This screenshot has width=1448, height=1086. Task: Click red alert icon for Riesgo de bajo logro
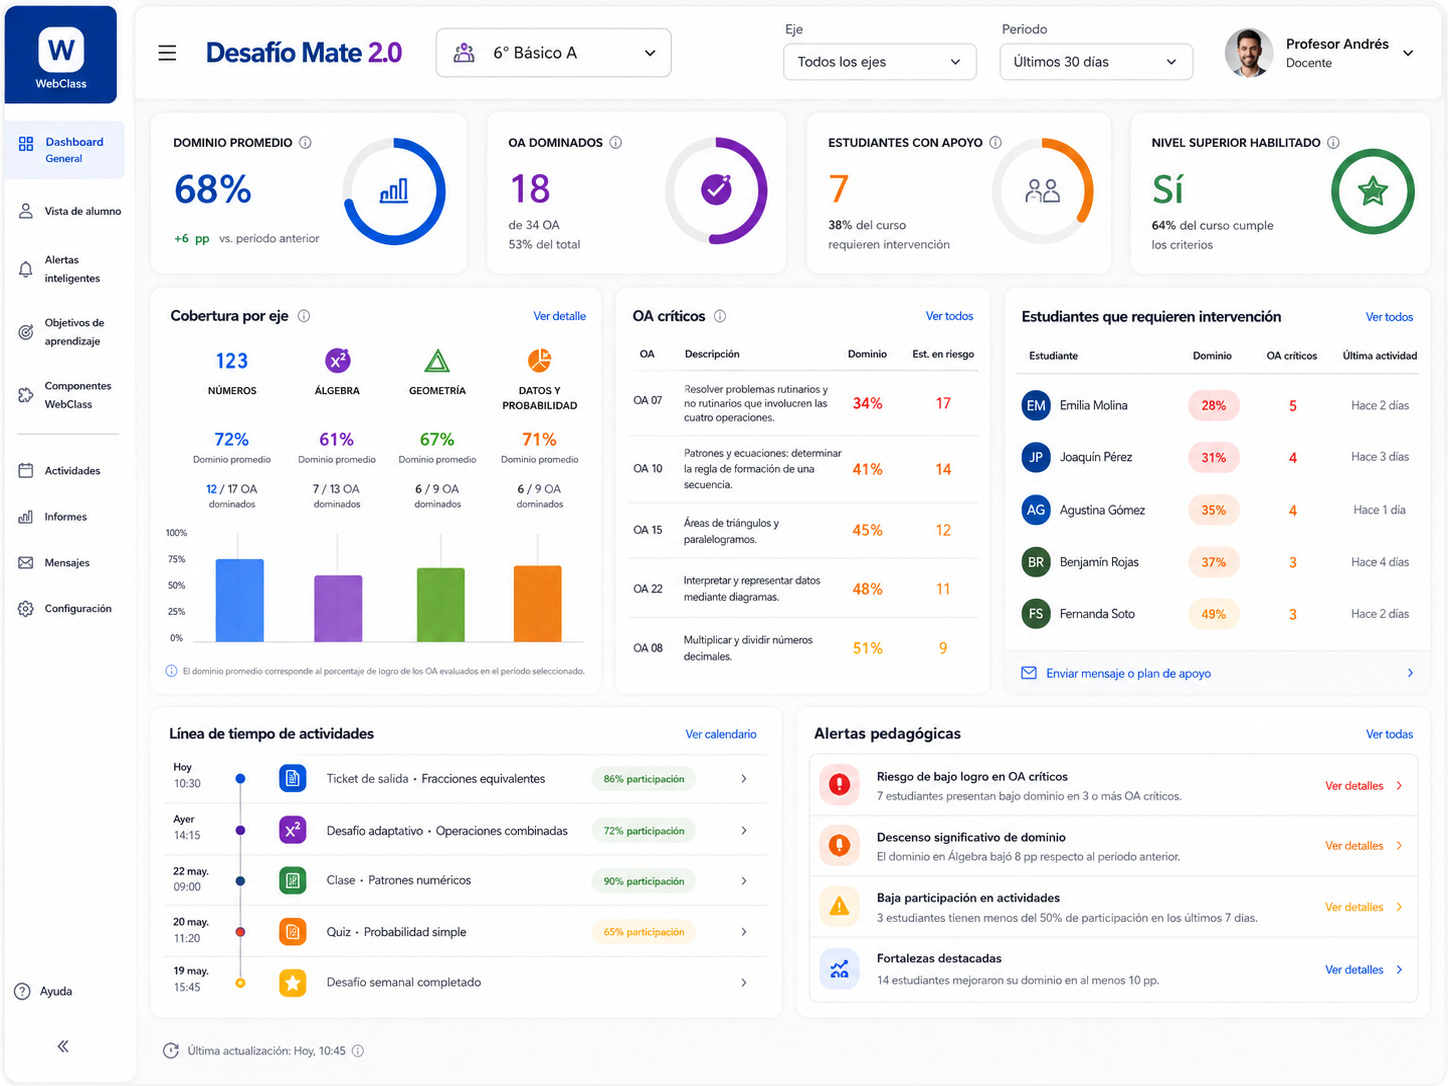pos(840,785)
